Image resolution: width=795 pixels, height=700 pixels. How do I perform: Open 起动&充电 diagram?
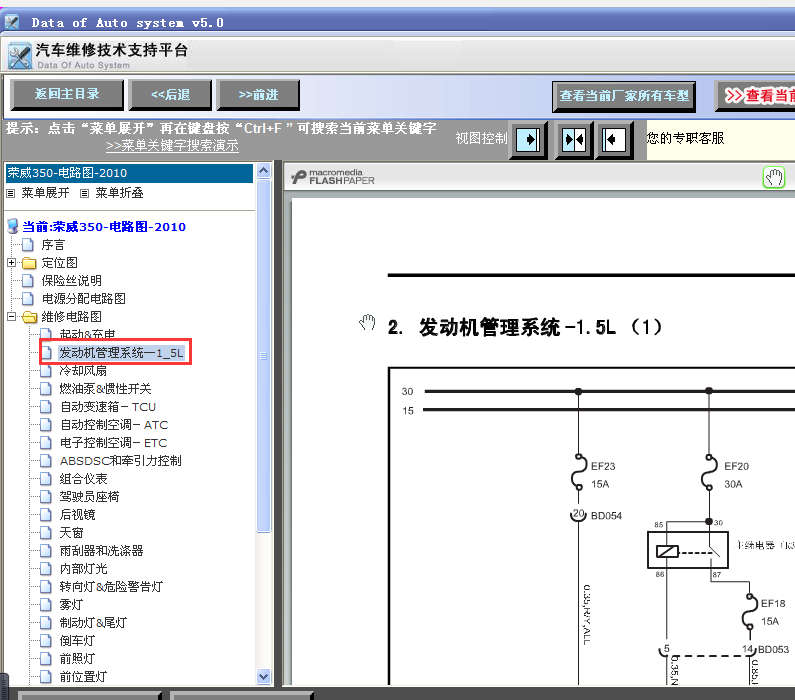(x=87, y=334)
